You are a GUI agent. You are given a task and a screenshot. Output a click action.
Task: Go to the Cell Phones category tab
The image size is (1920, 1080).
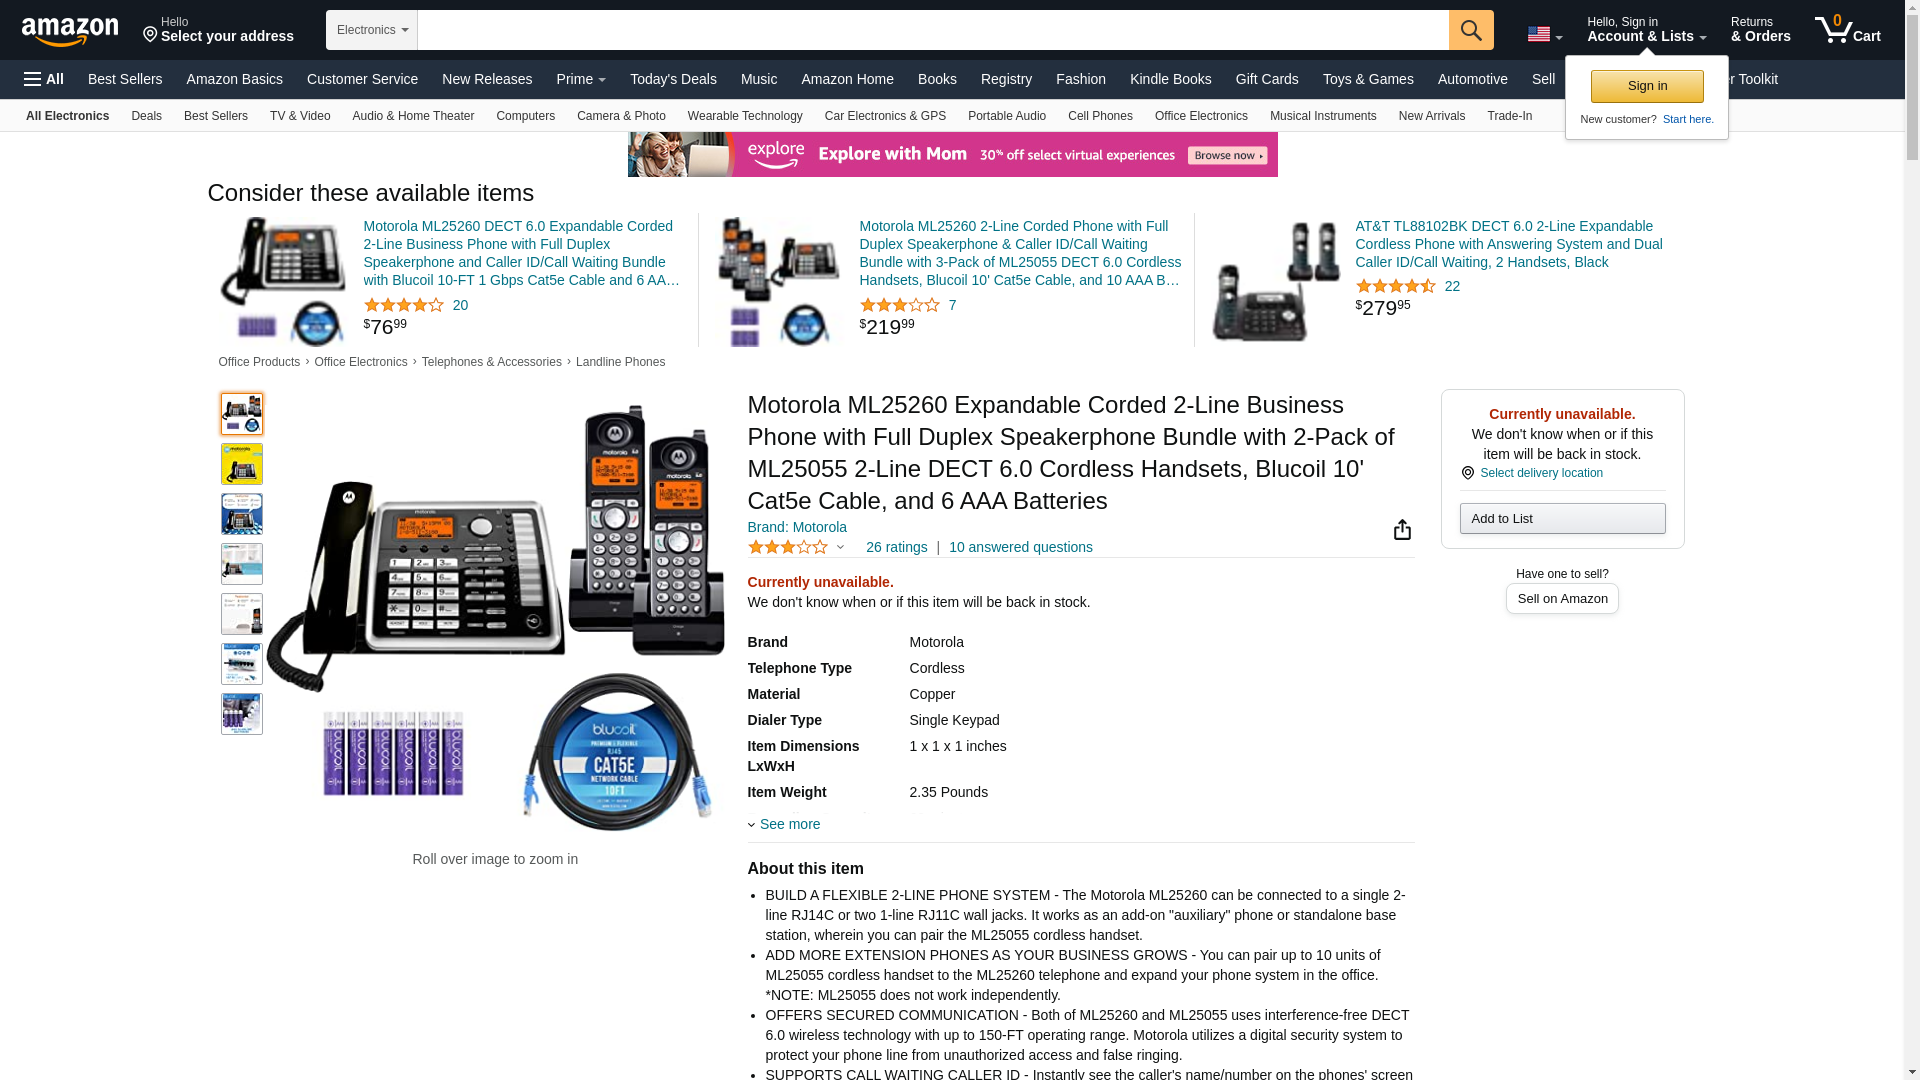(1100, 116)
